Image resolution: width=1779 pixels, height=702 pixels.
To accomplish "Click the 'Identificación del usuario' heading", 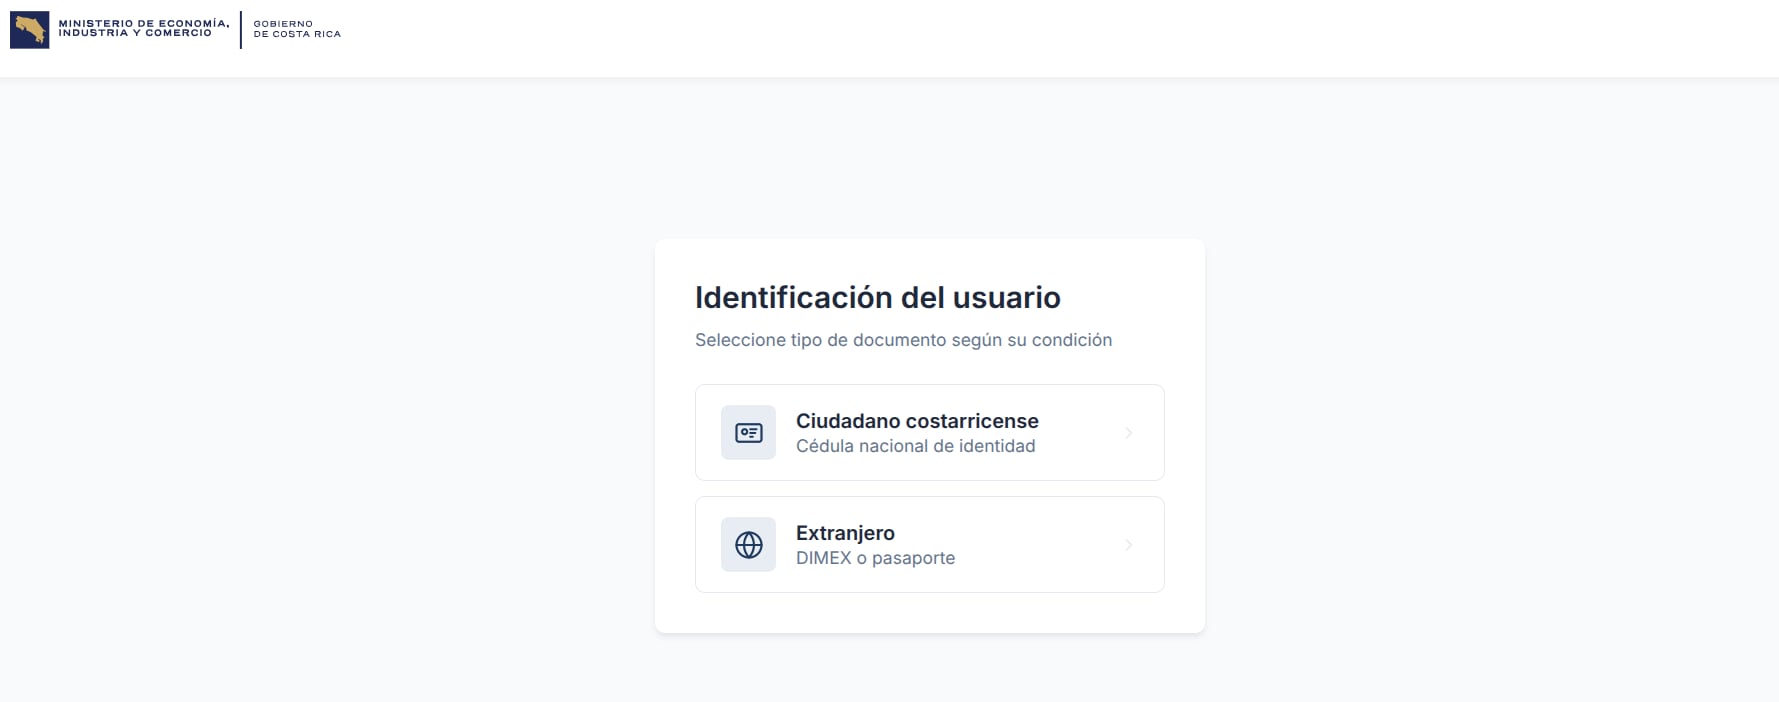I will pos(878,297).
